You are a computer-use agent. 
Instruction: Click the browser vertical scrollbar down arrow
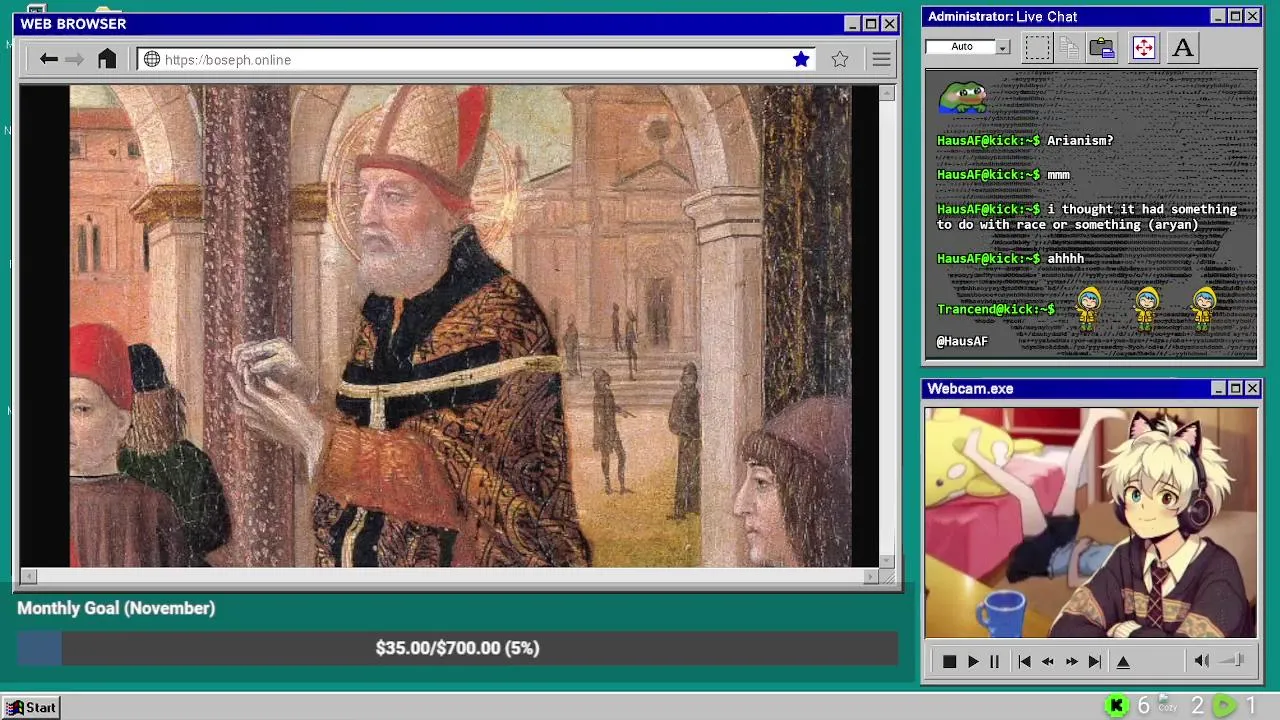[887, 562]
